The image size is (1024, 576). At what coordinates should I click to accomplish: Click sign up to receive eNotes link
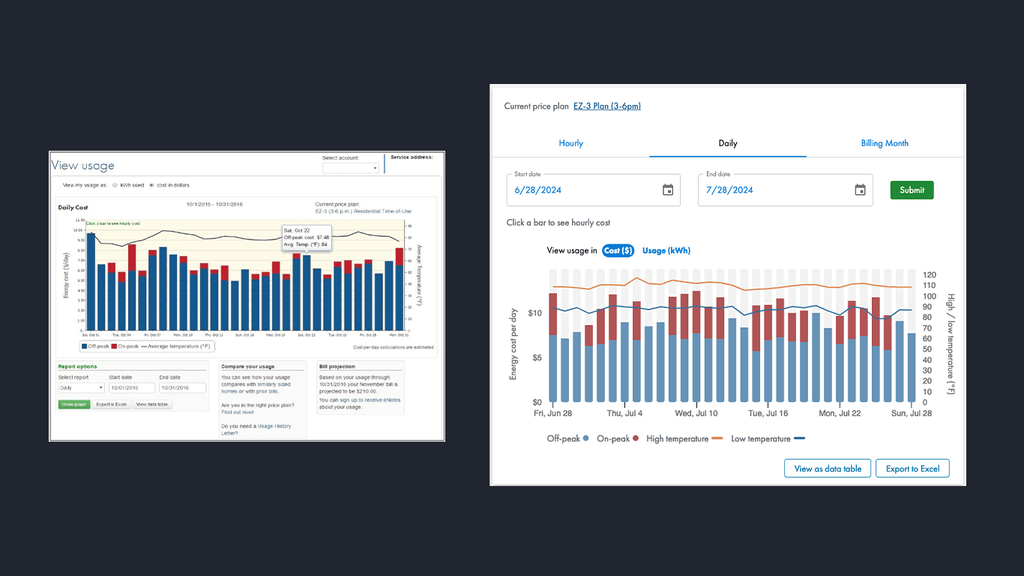(370, 400)
